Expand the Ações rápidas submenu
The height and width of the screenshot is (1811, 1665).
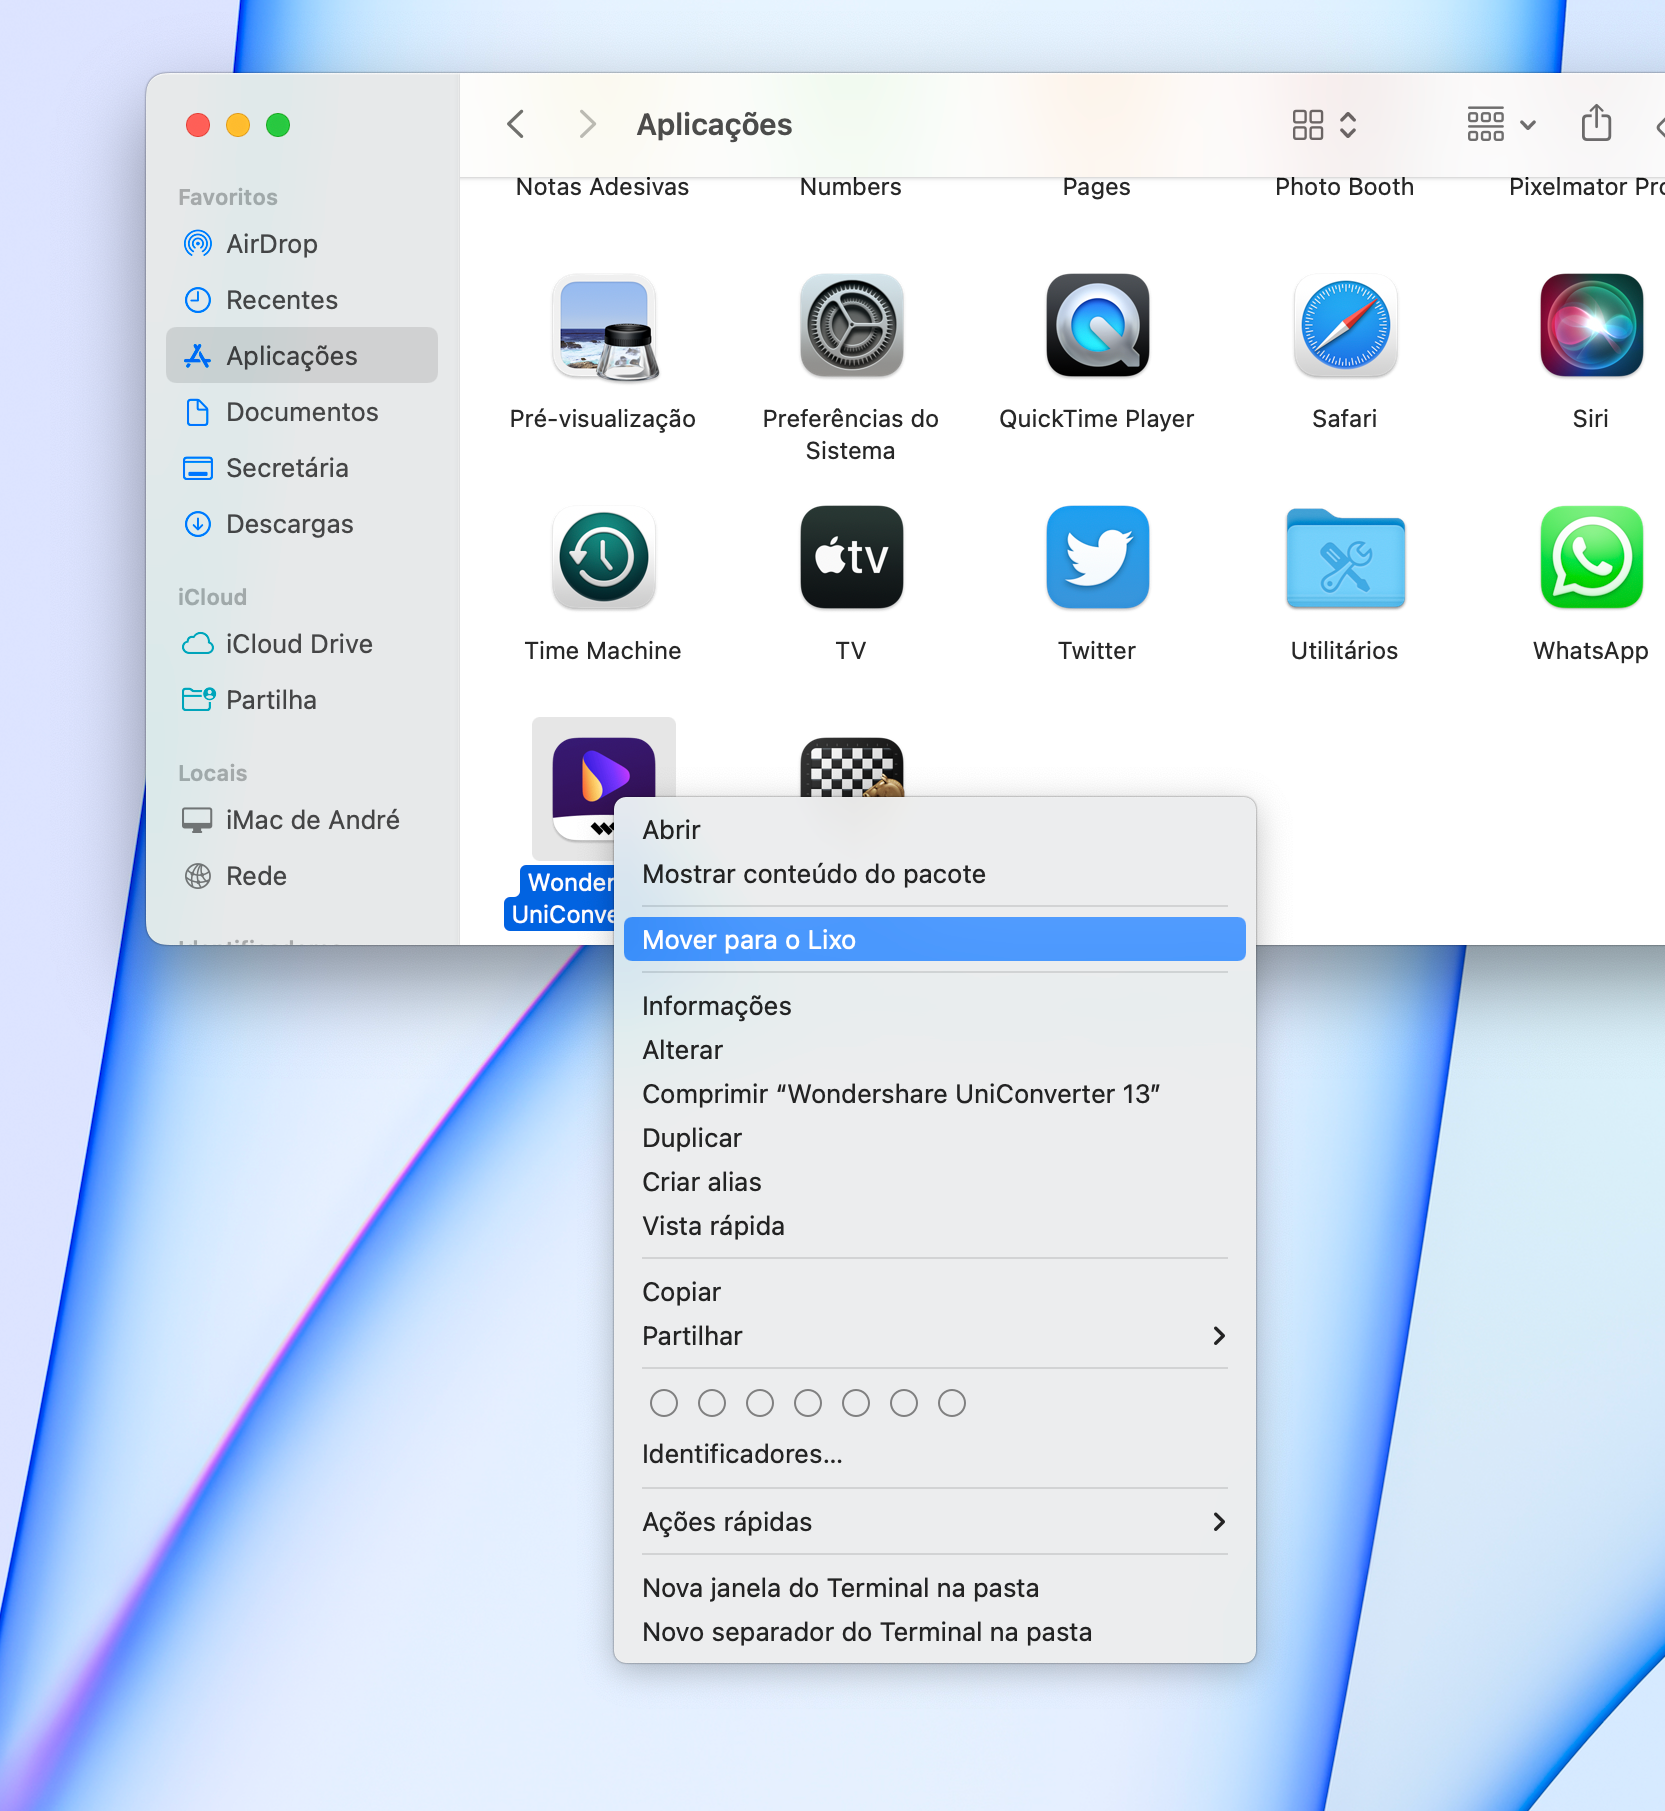pyautogui.click(x=934, y=1522)
